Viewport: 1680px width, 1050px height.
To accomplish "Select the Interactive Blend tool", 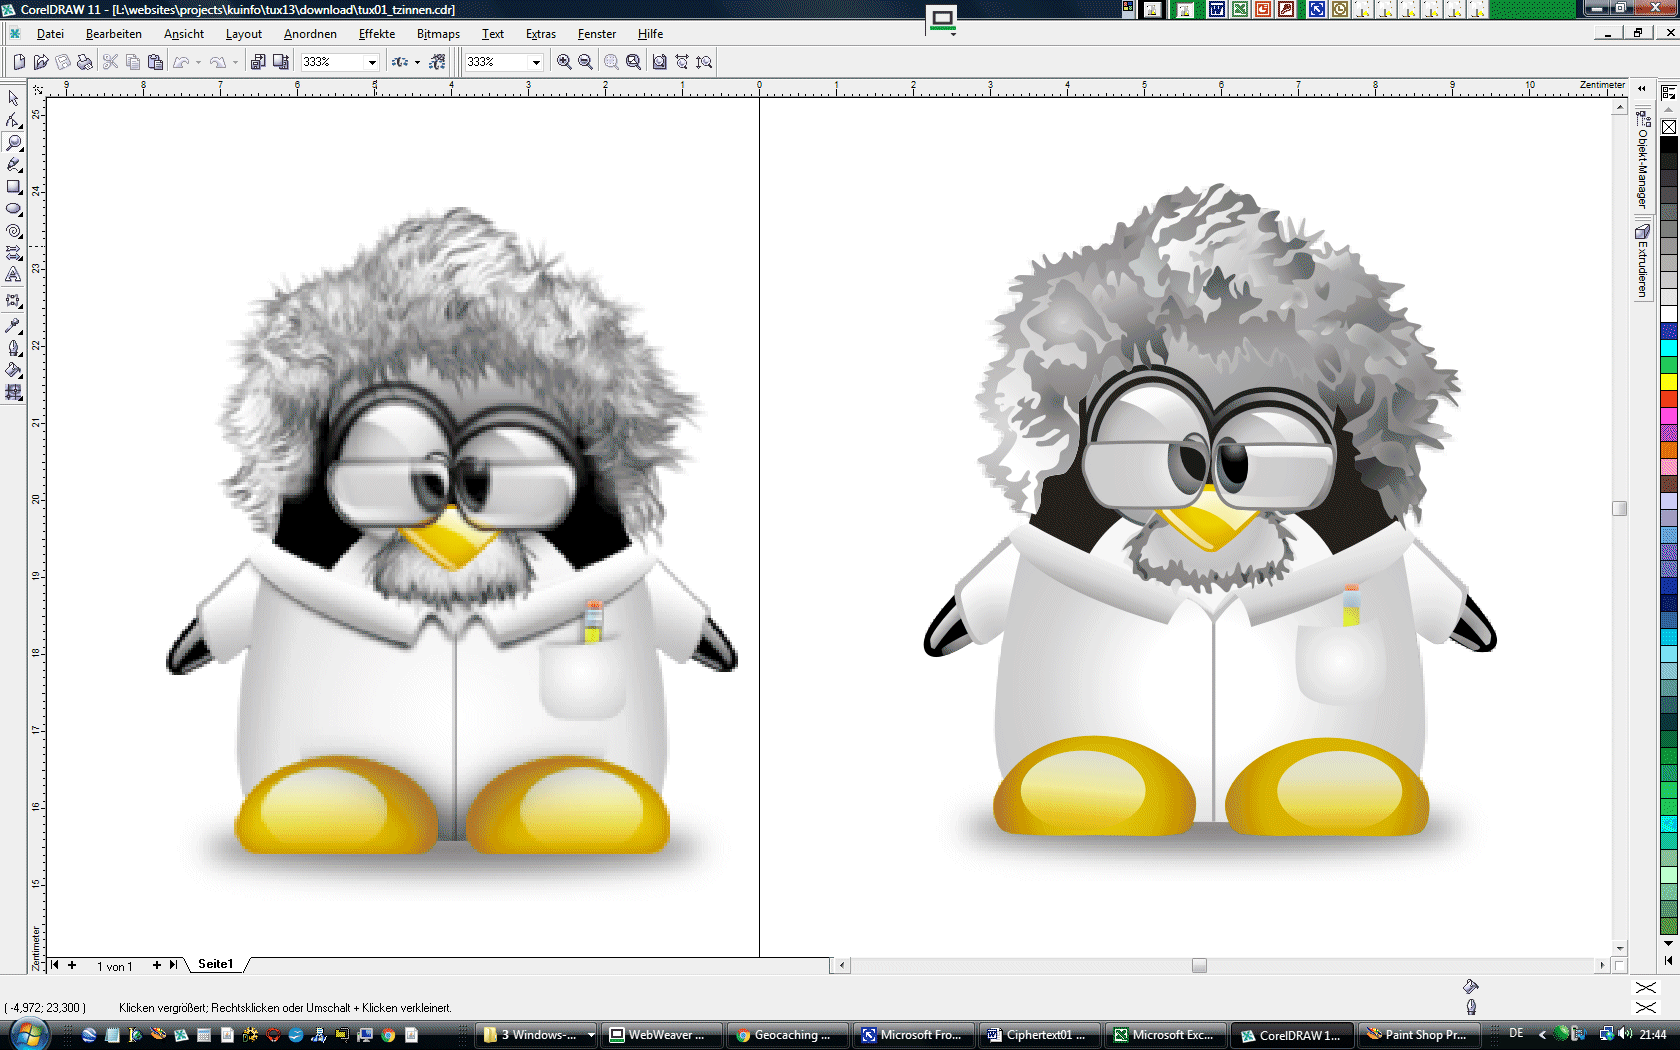I will point(13,300).
